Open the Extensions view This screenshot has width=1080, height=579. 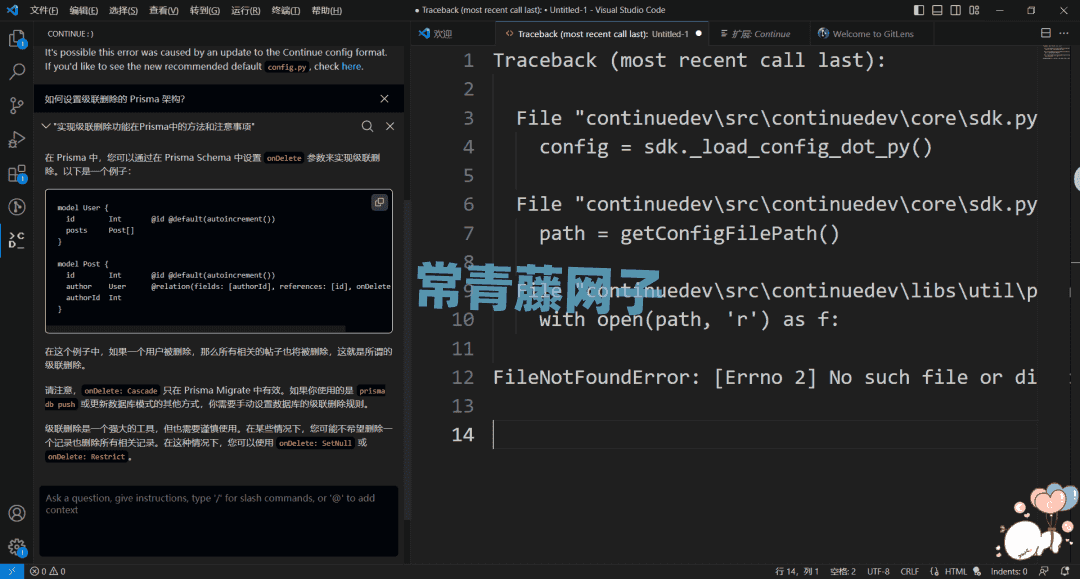point(17,173)
